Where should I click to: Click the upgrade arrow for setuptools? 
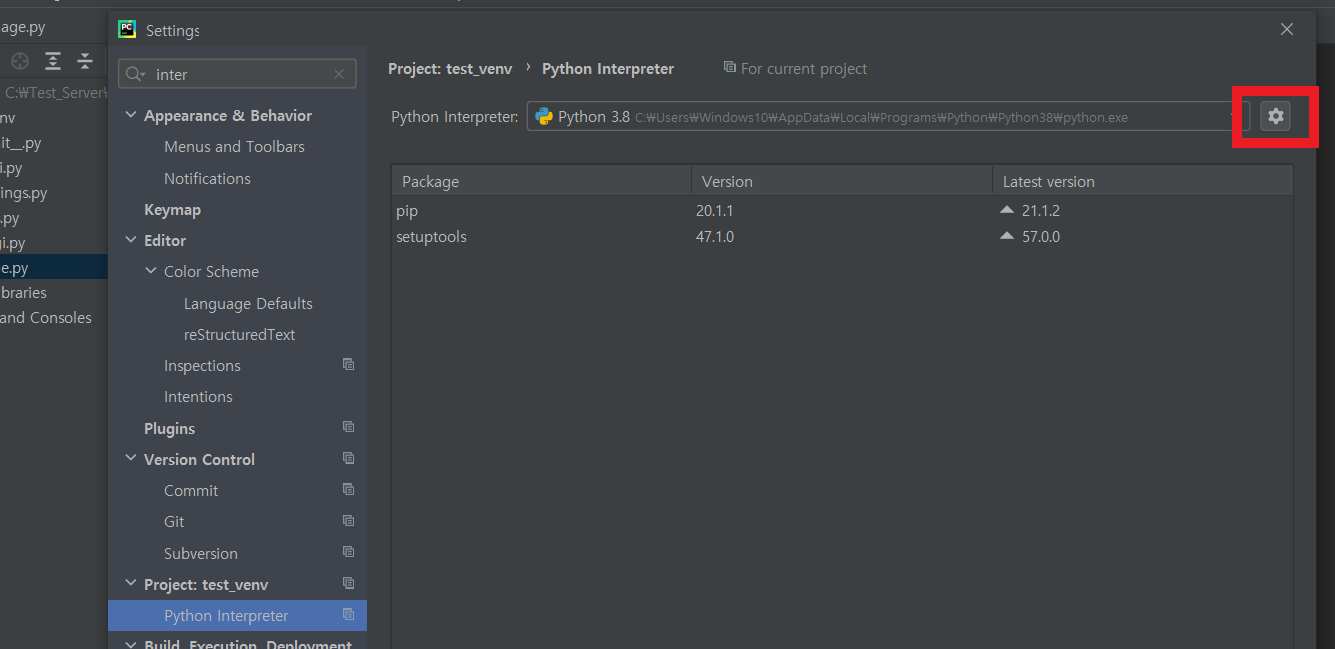pyautogui.click(x=1007, y=236)
